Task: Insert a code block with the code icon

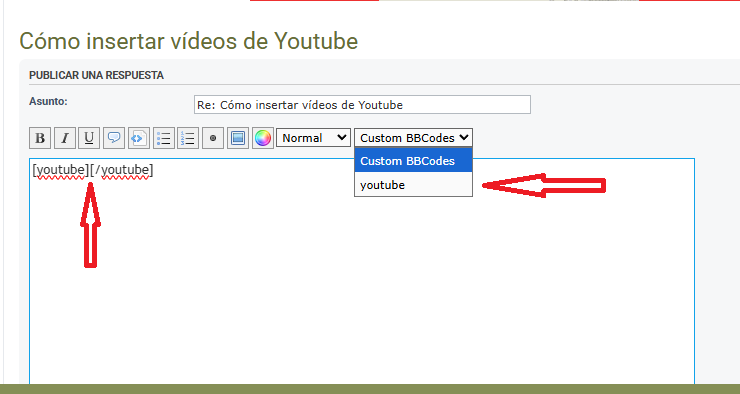Action: [139, 138]
